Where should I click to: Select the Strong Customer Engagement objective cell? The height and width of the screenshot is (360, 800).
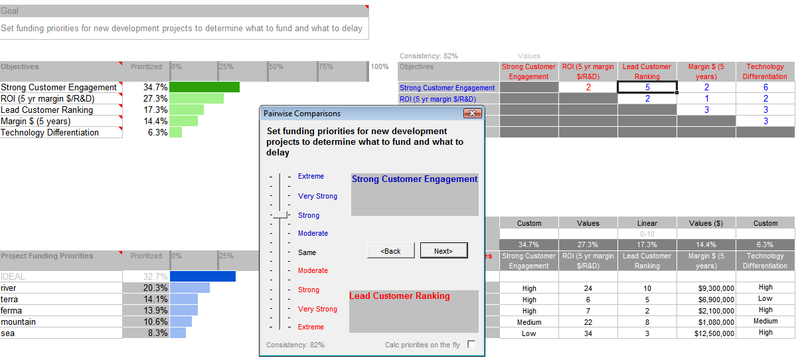[x=61, y=87]
